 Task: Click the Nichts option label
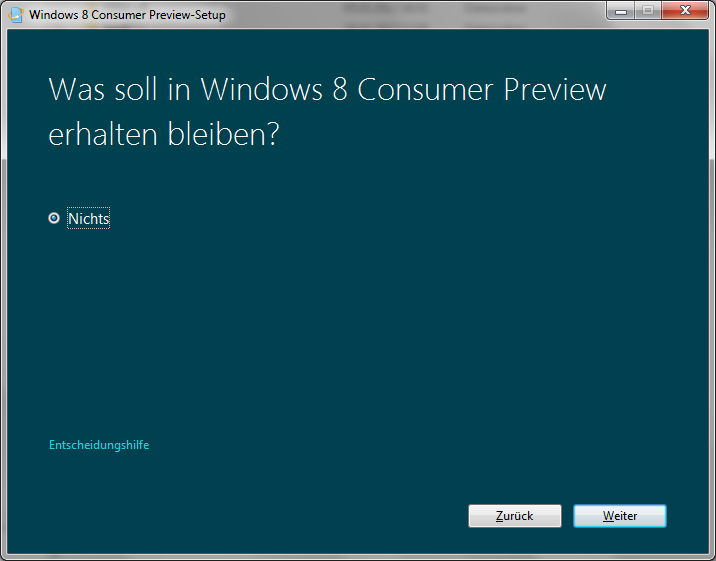(x=89, y=219)
